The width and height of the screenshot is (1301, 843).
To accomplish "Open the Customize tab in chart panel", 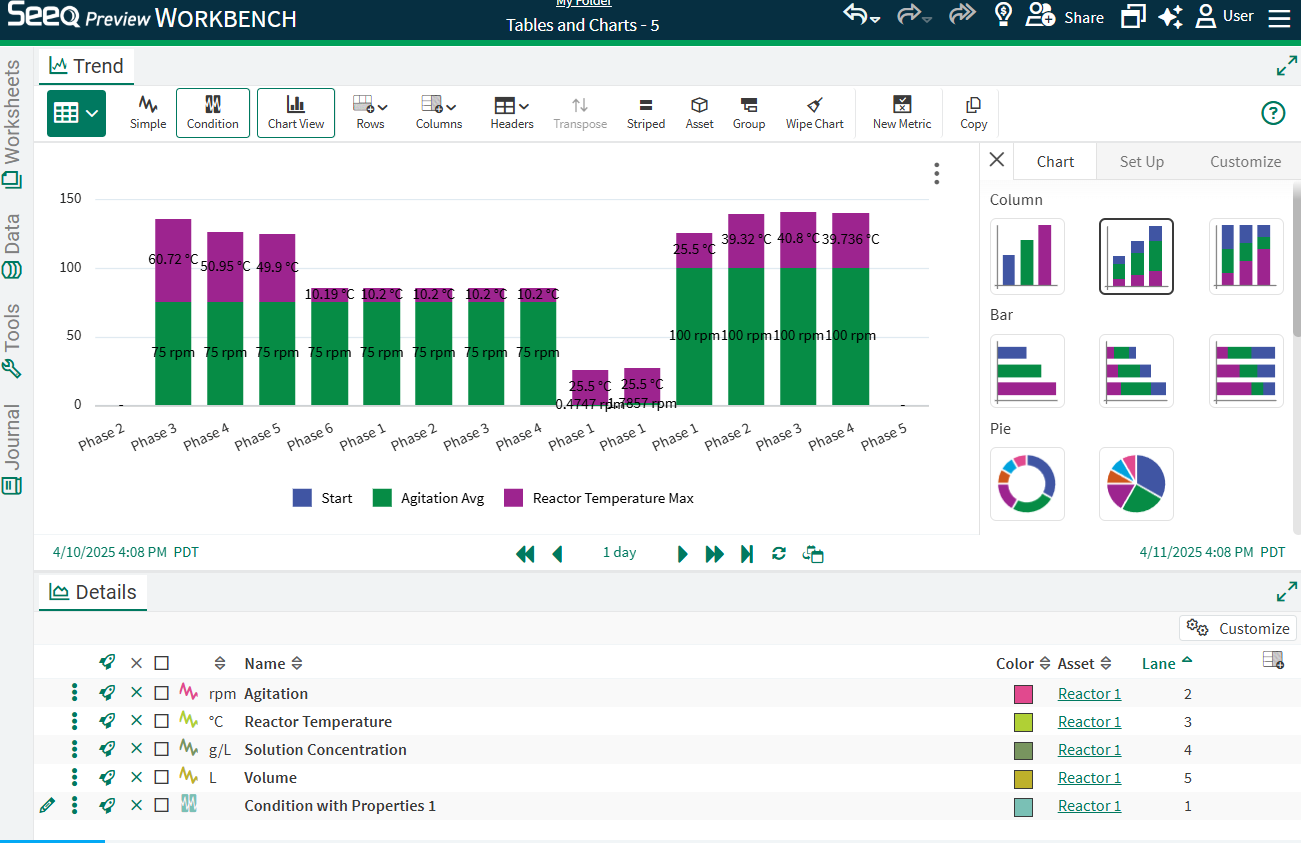I will pyautogui.click(x=1245, y=161).
